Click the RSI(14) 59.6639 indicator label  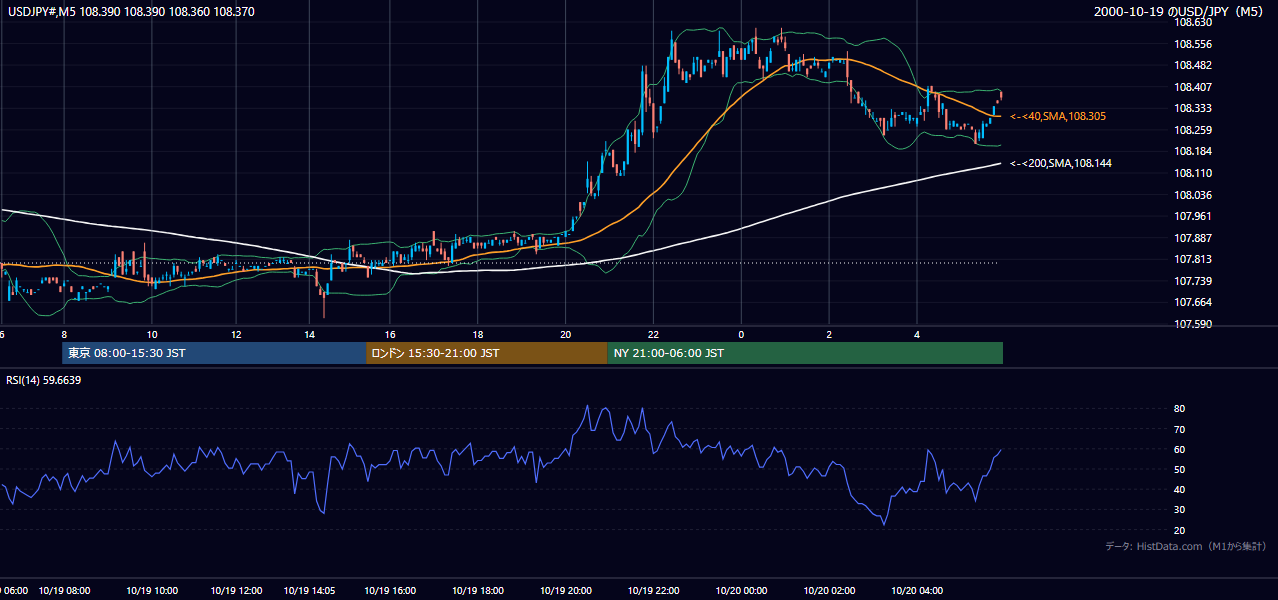pos(44,380)
